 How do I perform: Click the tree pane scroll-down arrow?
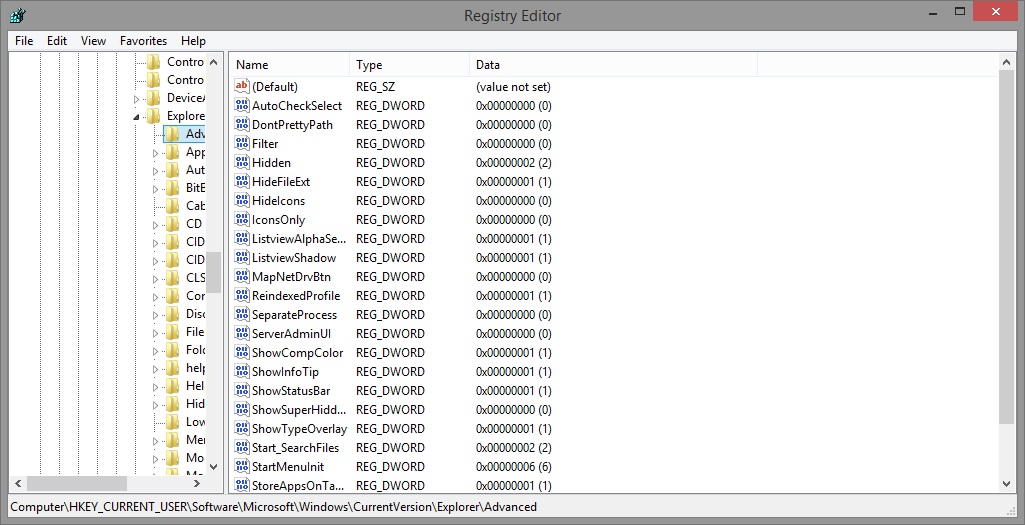pyautogui.click(x=213, y=467)
